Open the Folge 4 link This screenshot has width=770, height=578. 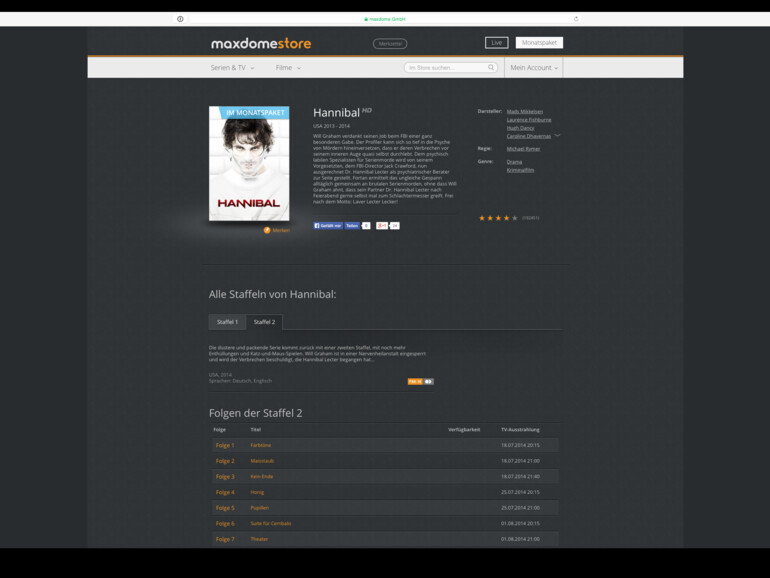(225, 493)
